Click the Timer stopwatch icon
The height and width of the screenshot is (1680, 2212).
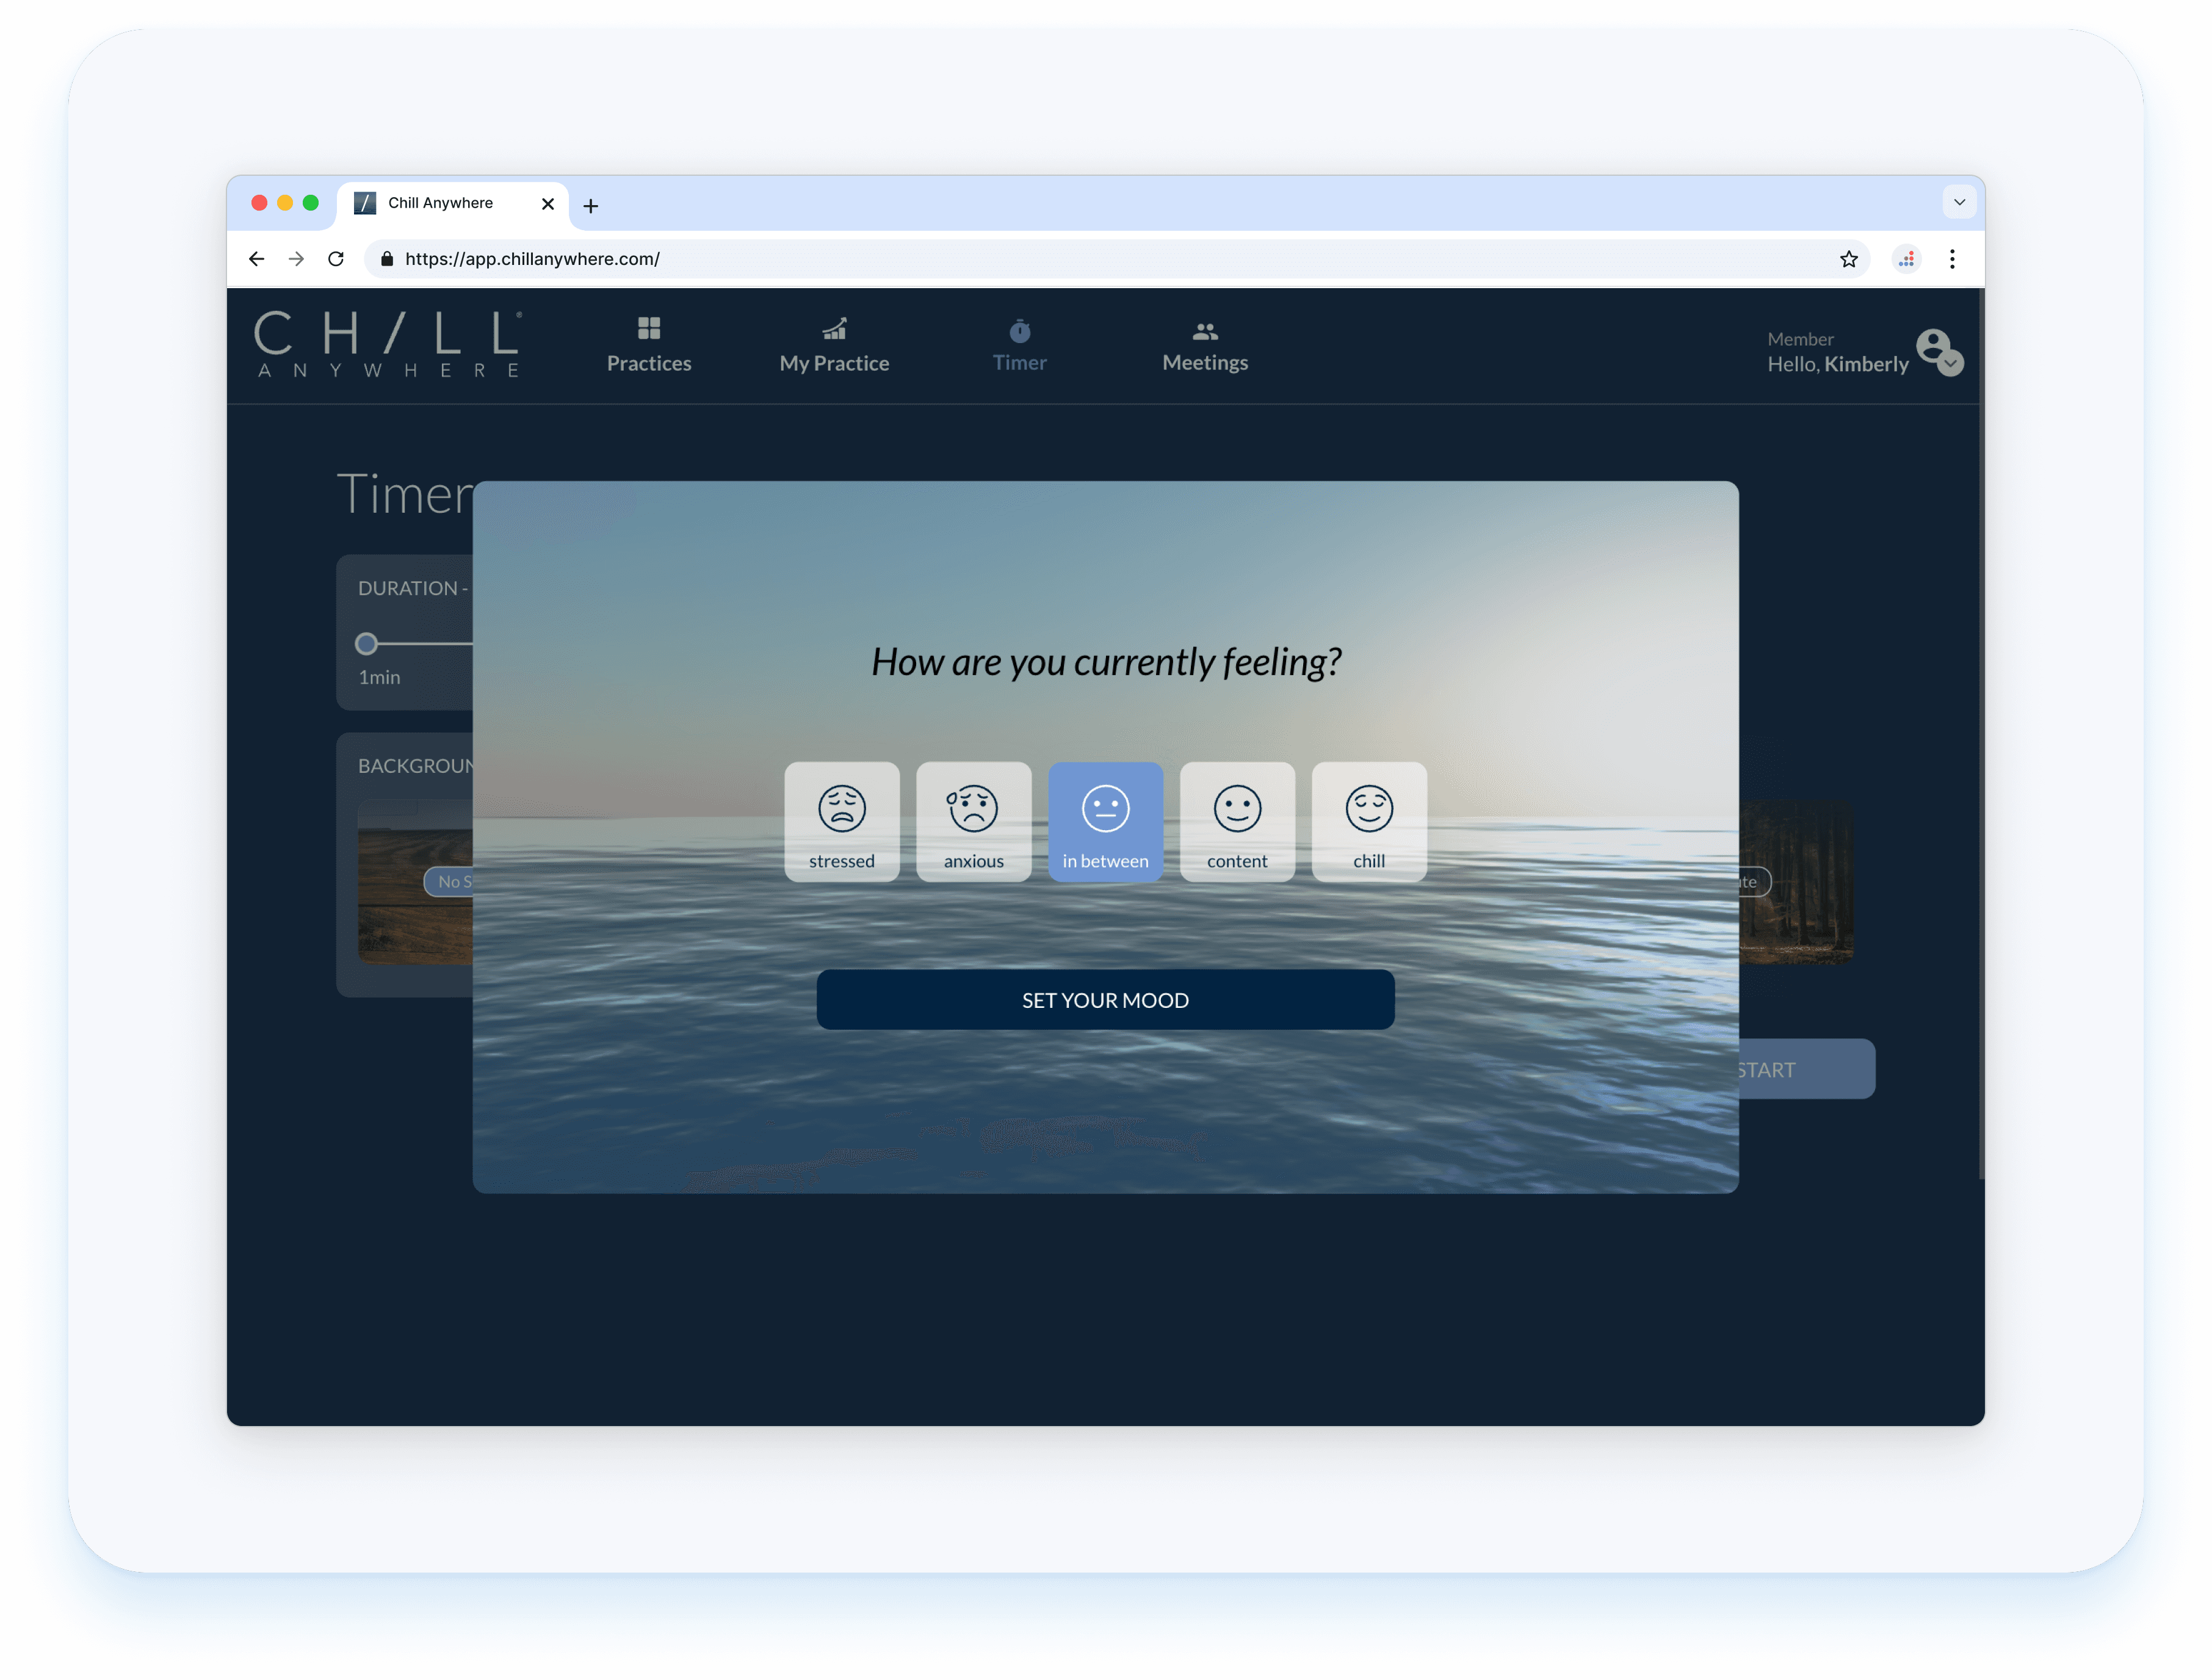click(x=1019, y=331)
